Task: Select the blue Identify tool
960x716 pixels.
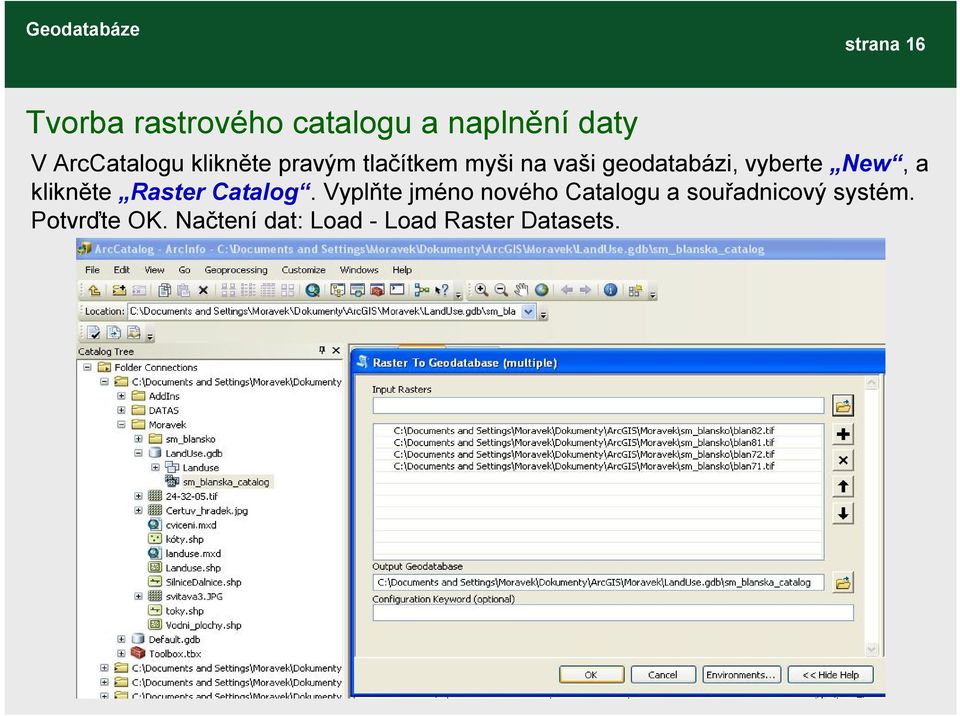Action: click(610, 290)
